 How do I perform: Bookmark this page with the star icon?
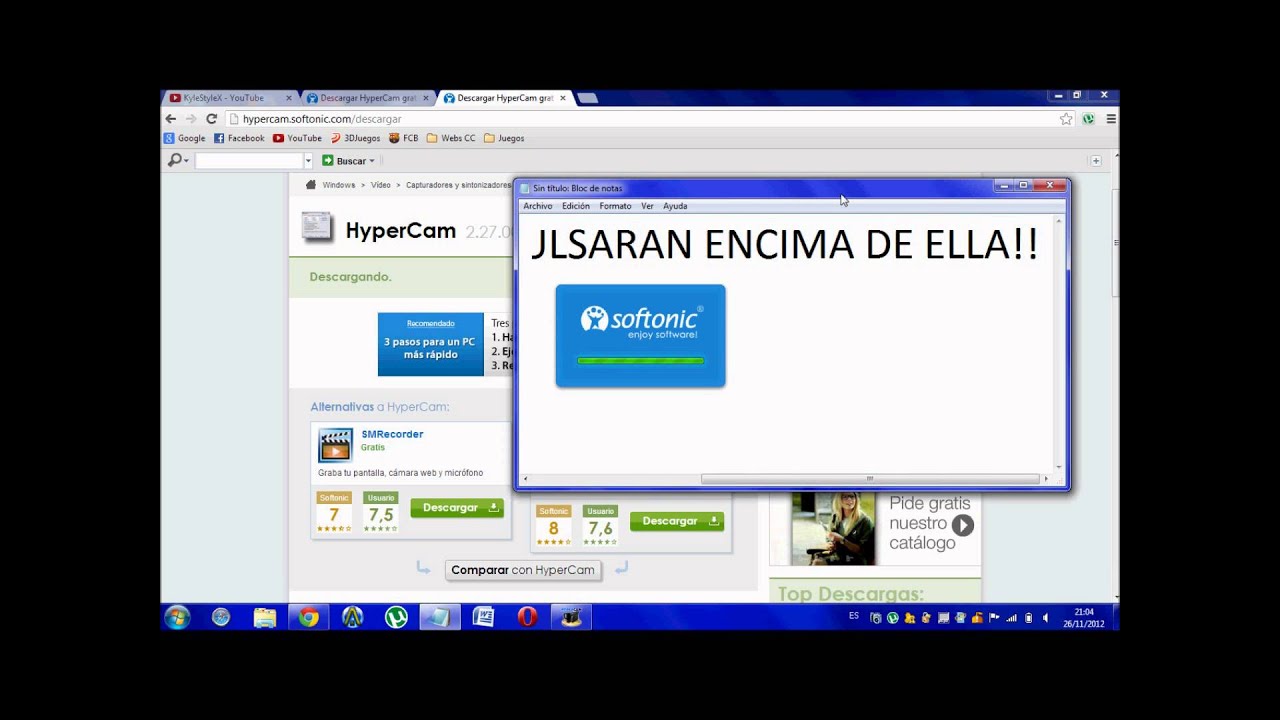1066,118
